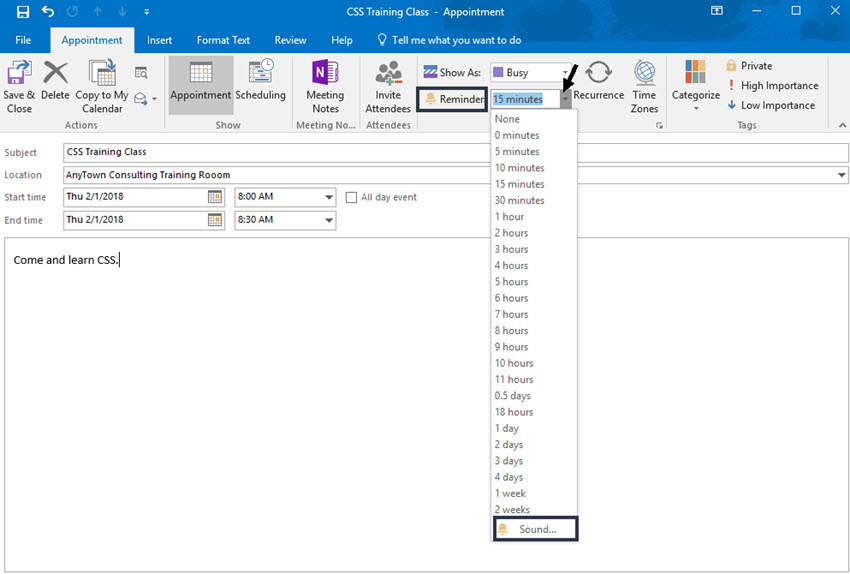Delete this appointment

(55, 80)
